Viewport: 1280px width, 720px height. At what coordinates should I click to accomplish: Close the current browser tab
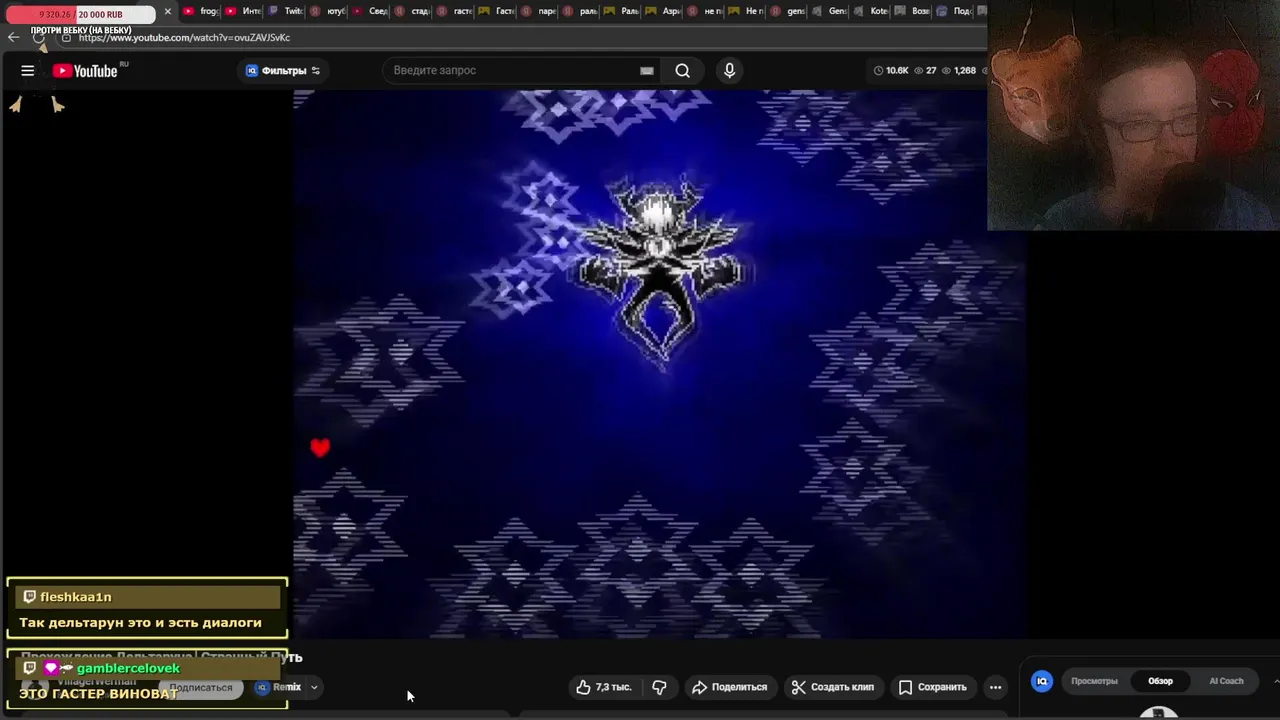167,12
